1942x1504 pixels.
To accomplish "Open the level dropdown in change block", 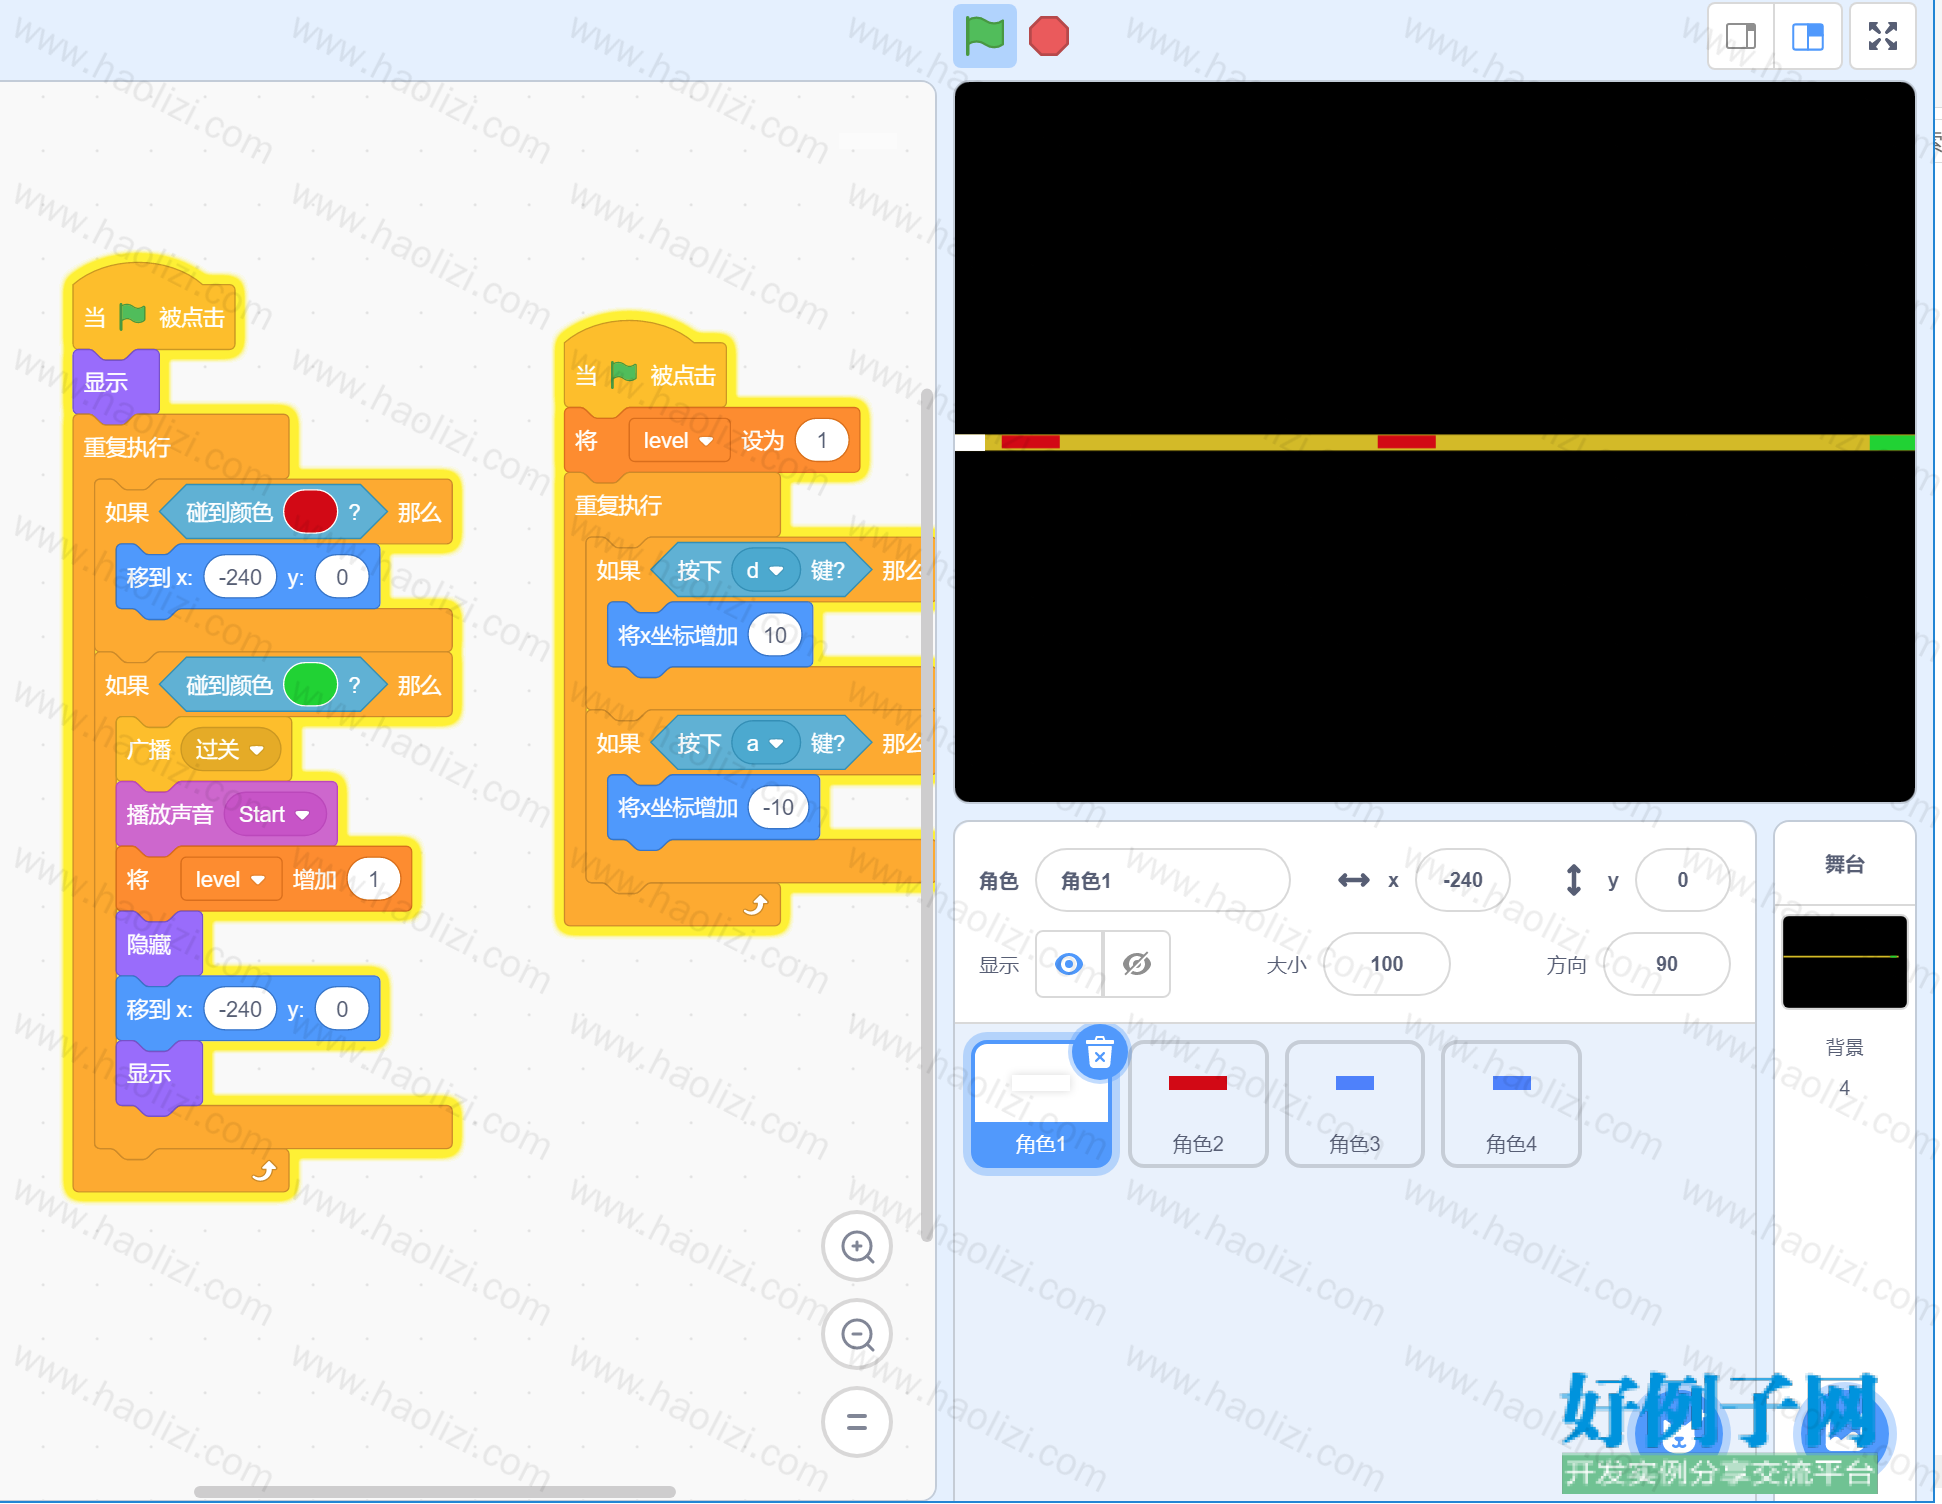I will 230,880.
